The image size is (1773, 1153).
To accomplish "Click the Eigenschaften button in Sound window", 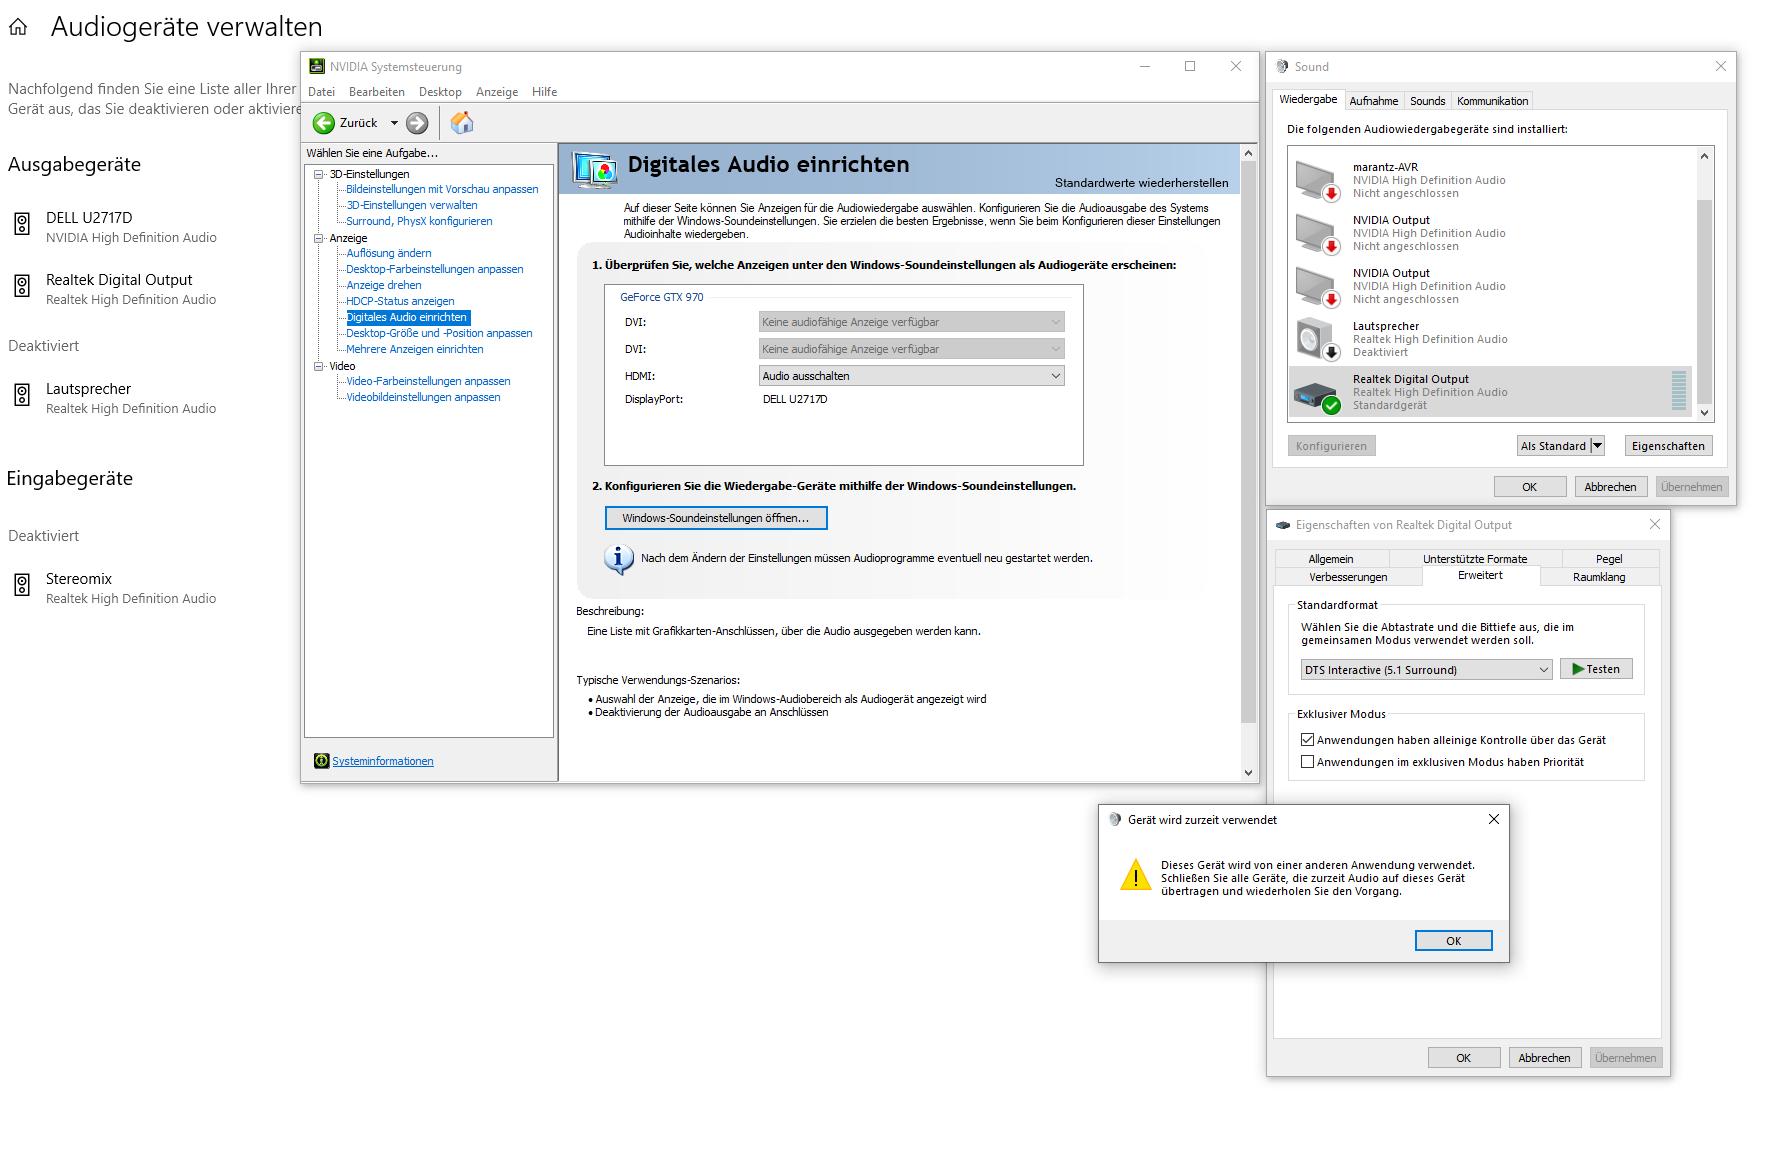I will (1668, 446).
